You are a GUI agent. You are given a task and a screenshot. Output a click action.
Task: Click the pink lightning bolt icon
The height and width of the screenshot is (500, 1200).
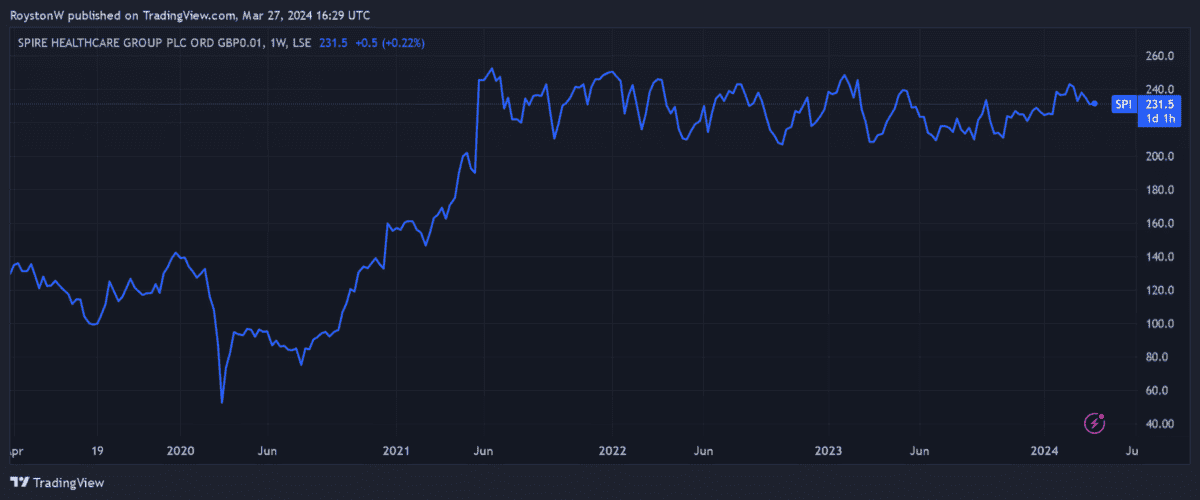1096,423
